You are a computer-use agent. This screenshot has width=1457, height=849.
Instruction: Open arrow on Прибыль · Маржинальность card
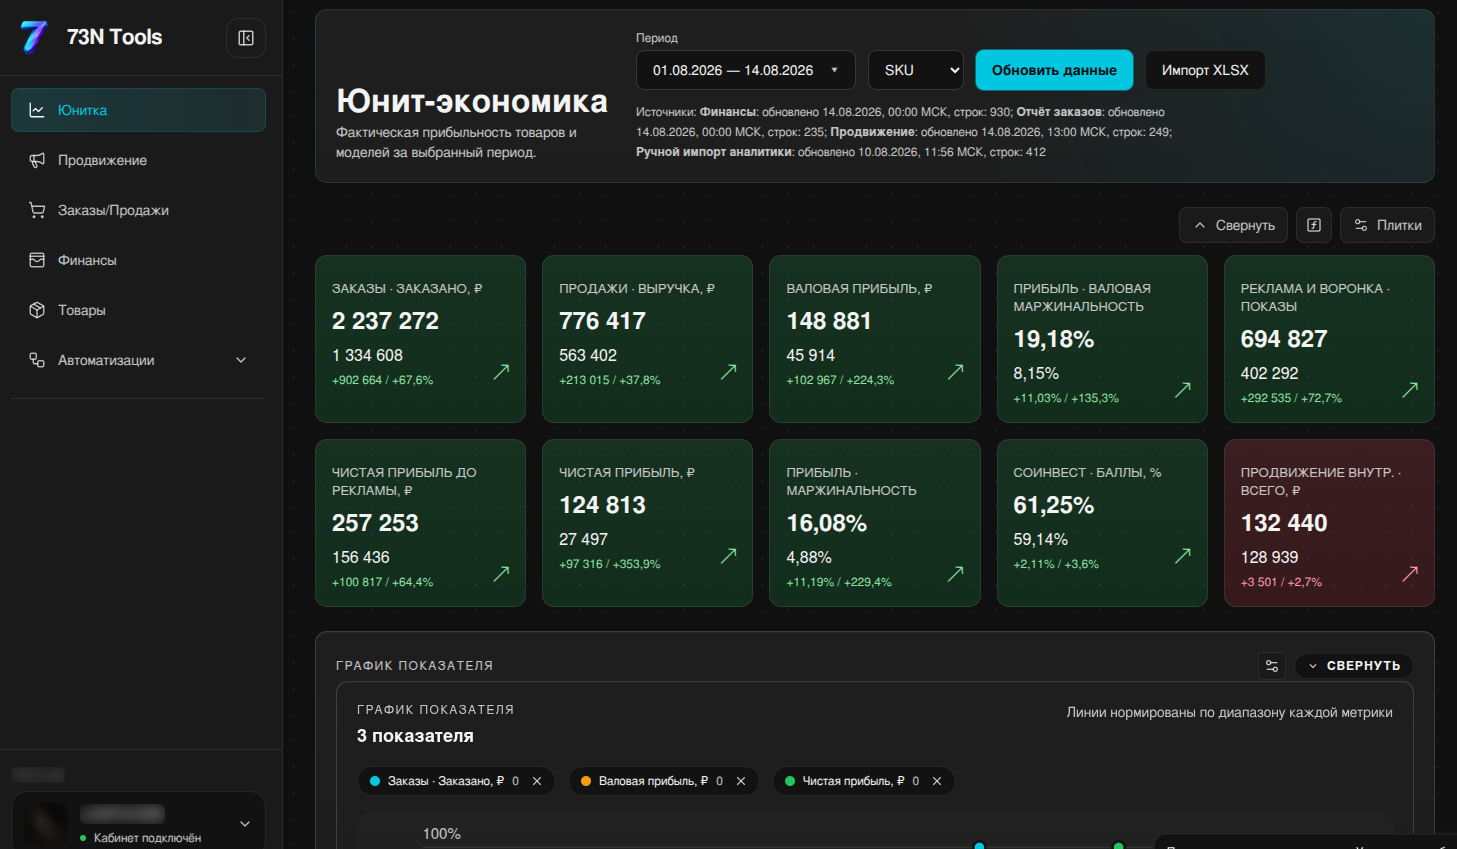click(955, 574)
